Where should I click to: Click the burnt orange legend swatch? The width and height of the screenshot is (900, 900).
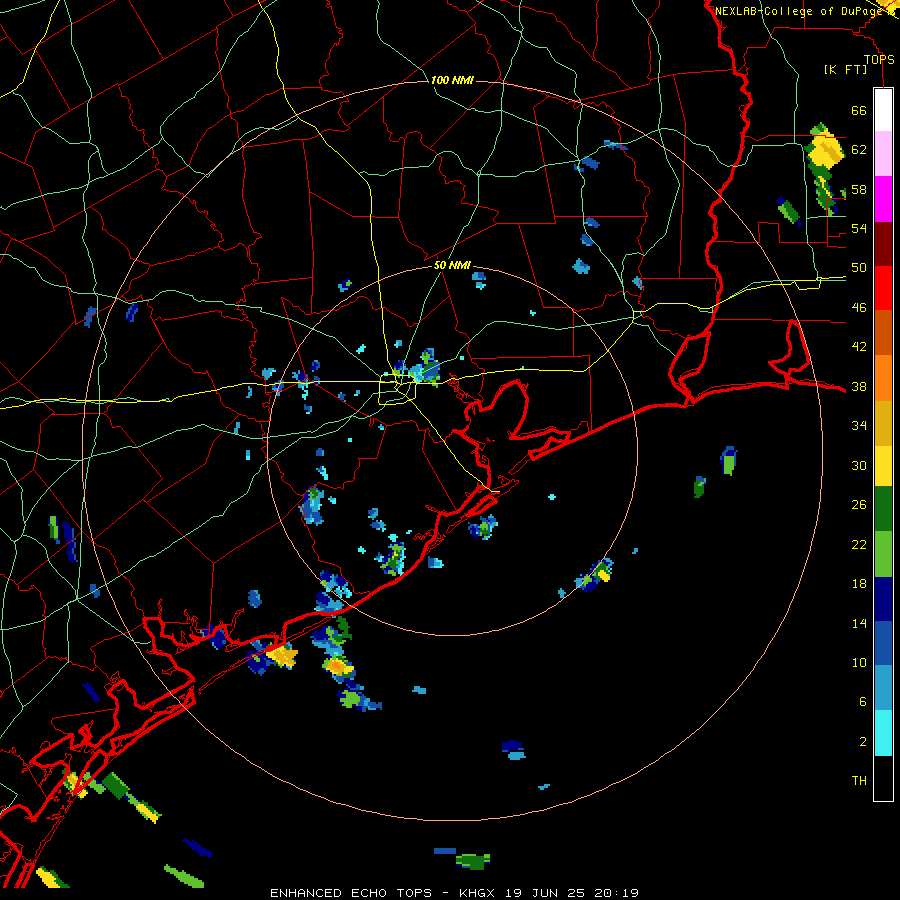pos(883,333)
